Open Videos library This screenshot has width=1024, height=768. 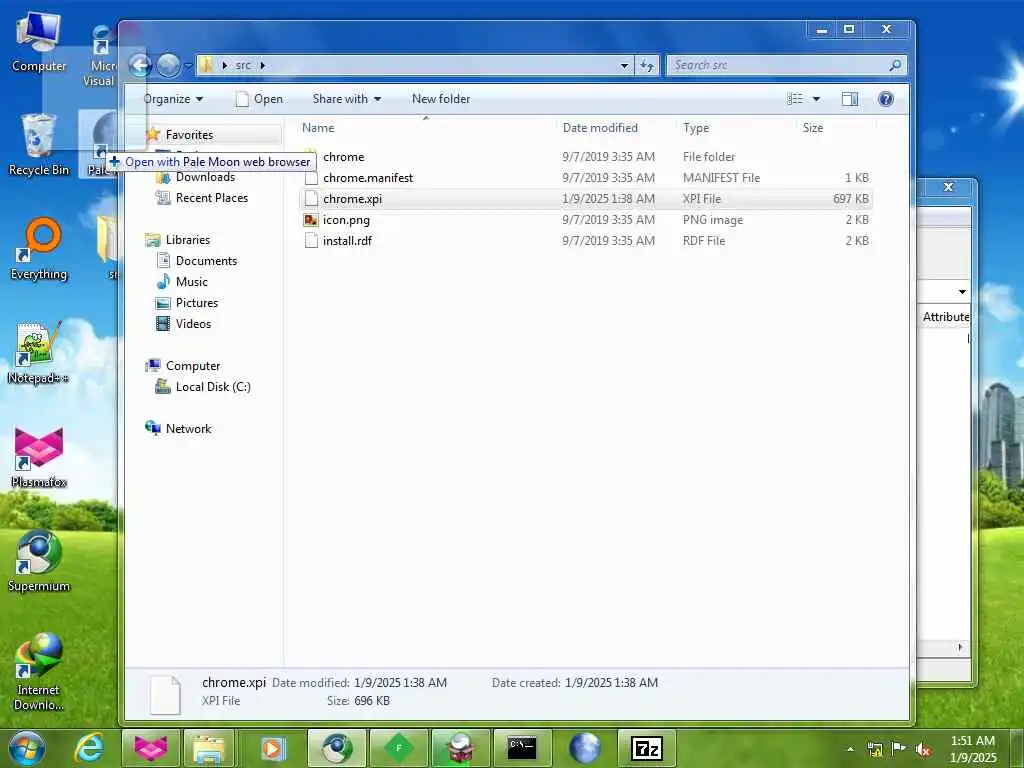click(x=193, y=323)
